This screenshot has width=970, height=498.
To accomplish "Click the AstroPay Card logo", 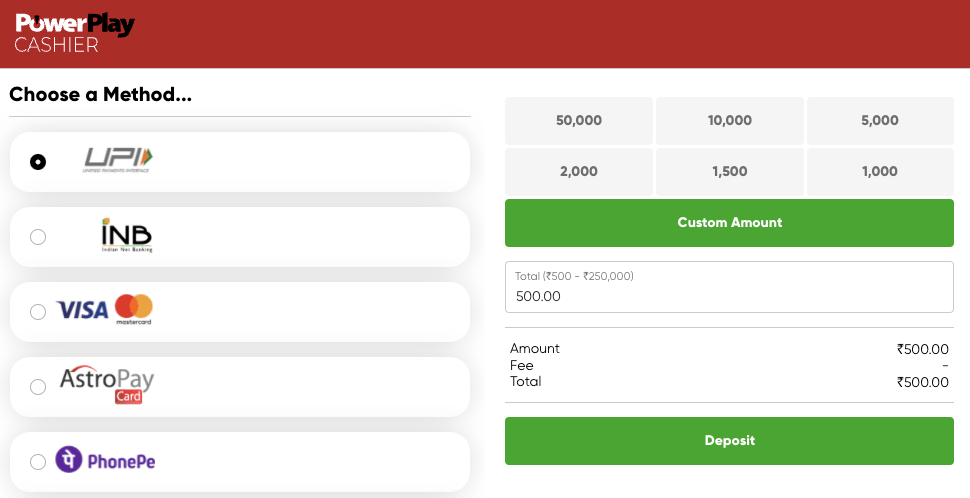I will pos(106,385).
